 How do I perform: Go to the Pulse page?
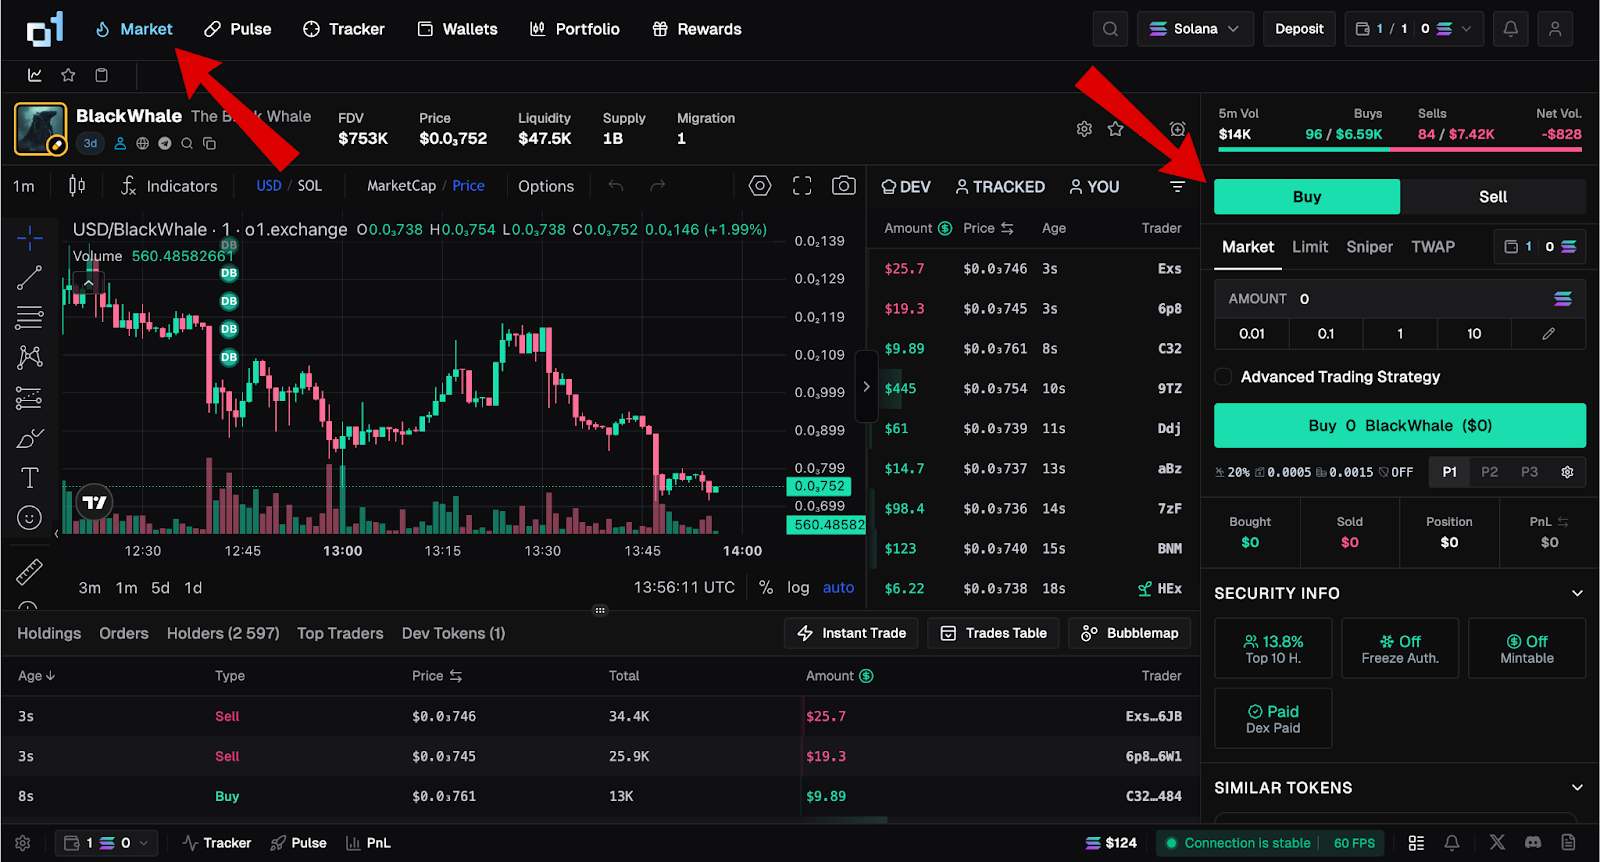pyautogui.click(x=238, y=29)
